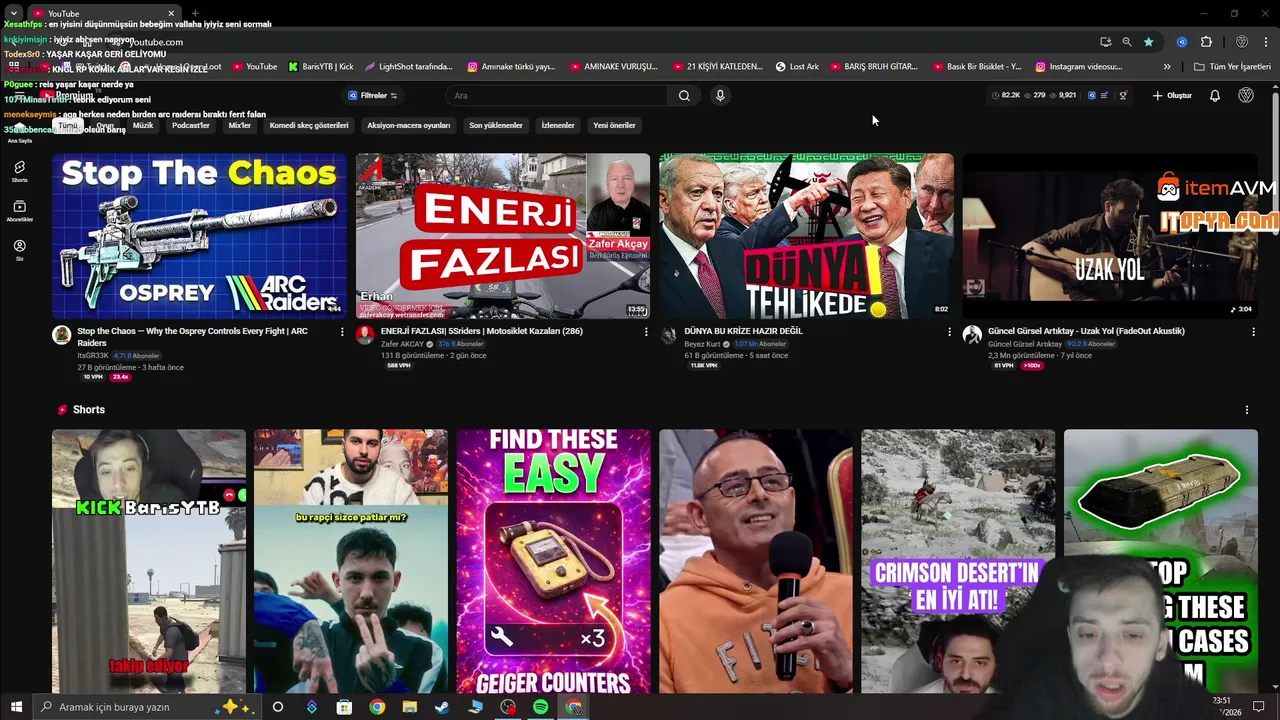
Task: Click the YouTube search magnifier icon
Action: tap(684, 96)
